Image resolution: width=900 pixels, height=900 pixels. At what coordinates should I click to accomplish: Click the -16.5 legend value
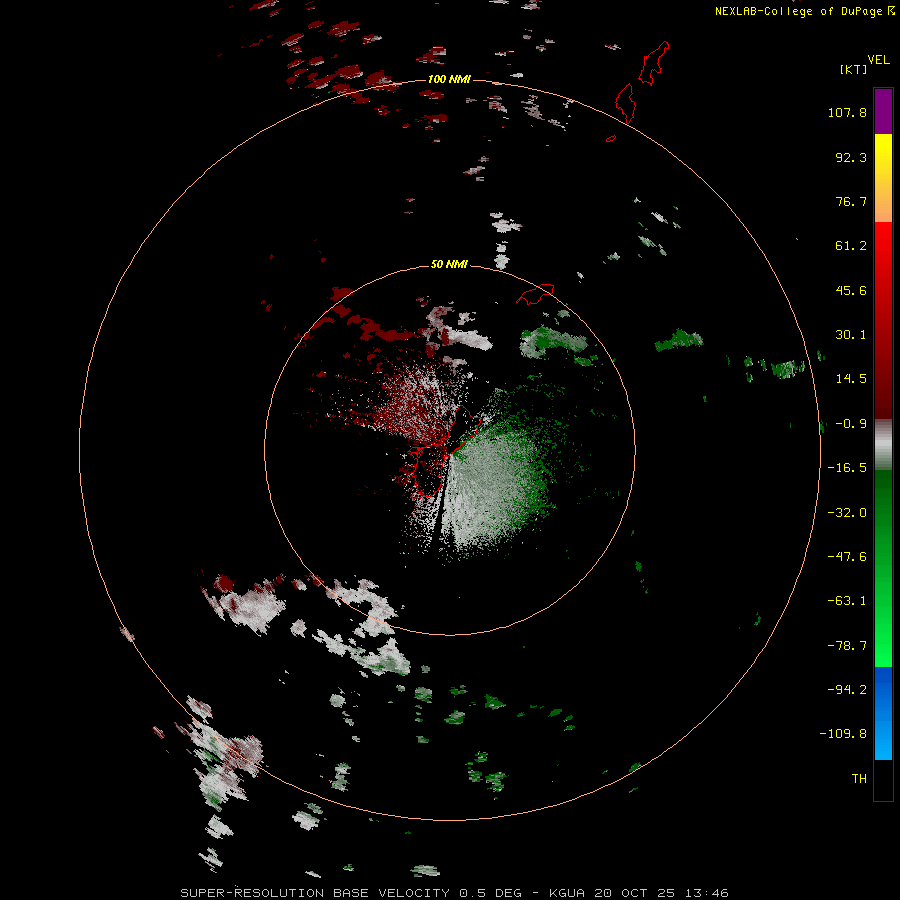(847, 468)
